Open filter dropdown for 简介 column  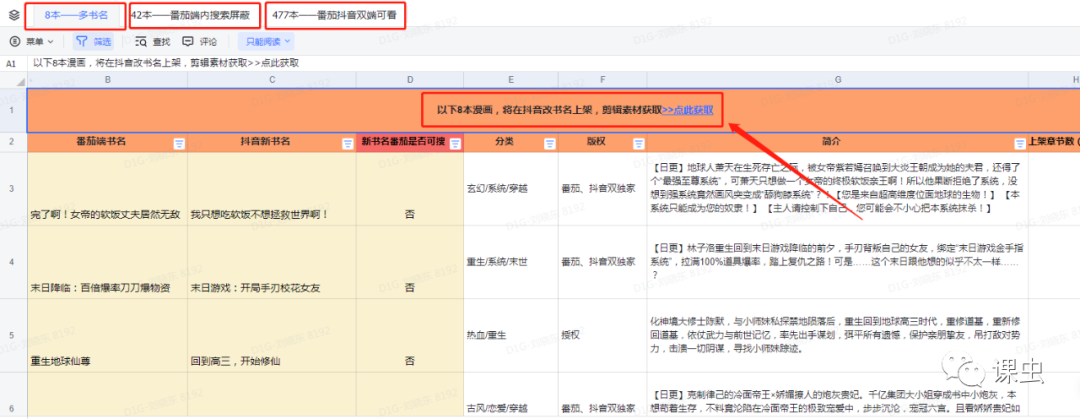pos(1020,143)
